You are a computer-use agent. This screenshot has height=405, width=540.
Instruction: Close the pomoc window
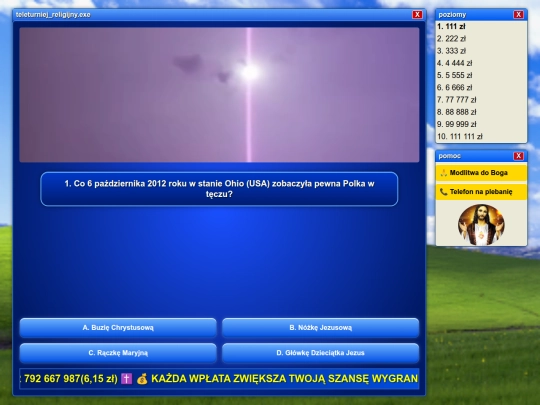point(518,156)
